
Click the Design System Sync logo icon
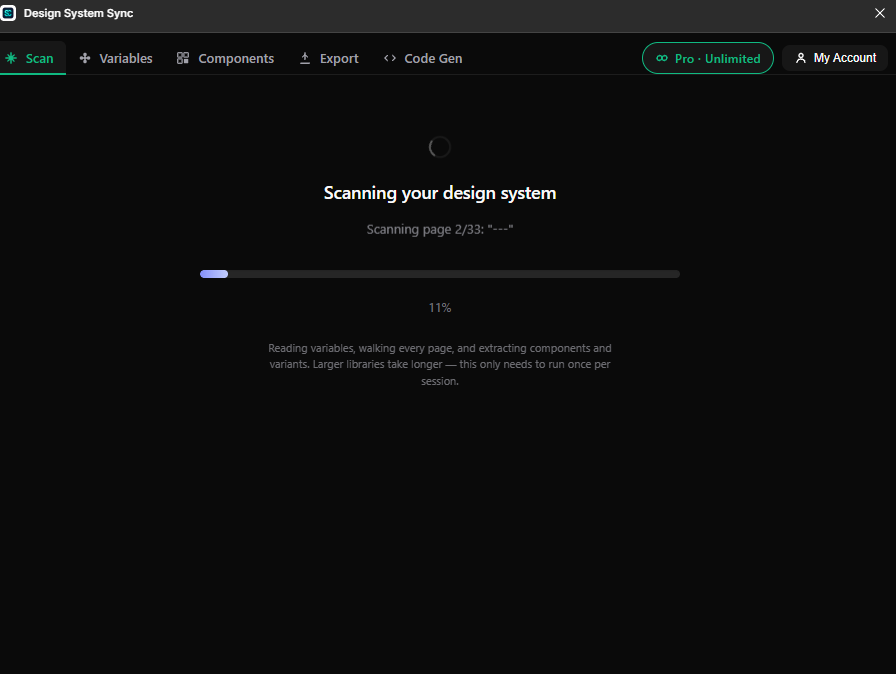coord(8,13)
